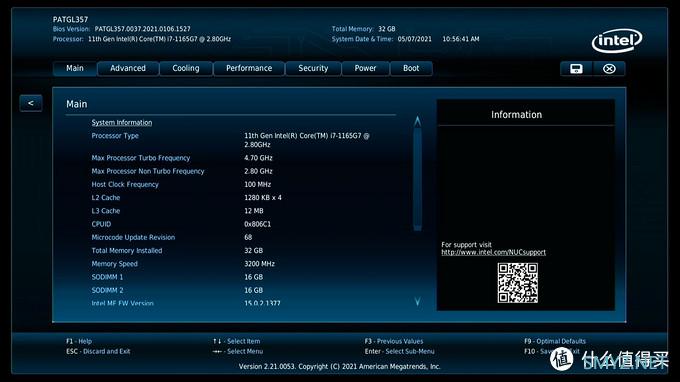Image resolution: width=680 pixels, height=382 pixels.
Task: Open the Cooling tab
Action: [186, 69]
